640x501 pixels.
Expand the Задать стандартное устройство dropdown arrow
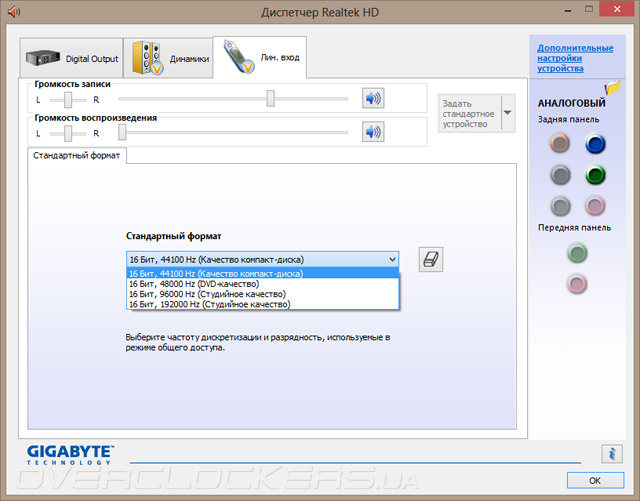[x=508, y=113]
